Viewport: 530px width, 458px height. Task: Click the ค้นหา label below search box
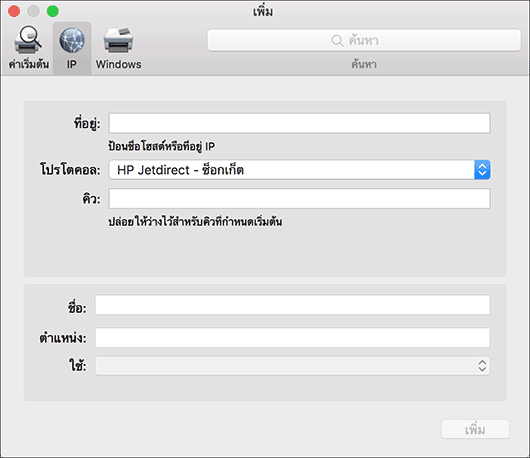click(x=364, y=64)
